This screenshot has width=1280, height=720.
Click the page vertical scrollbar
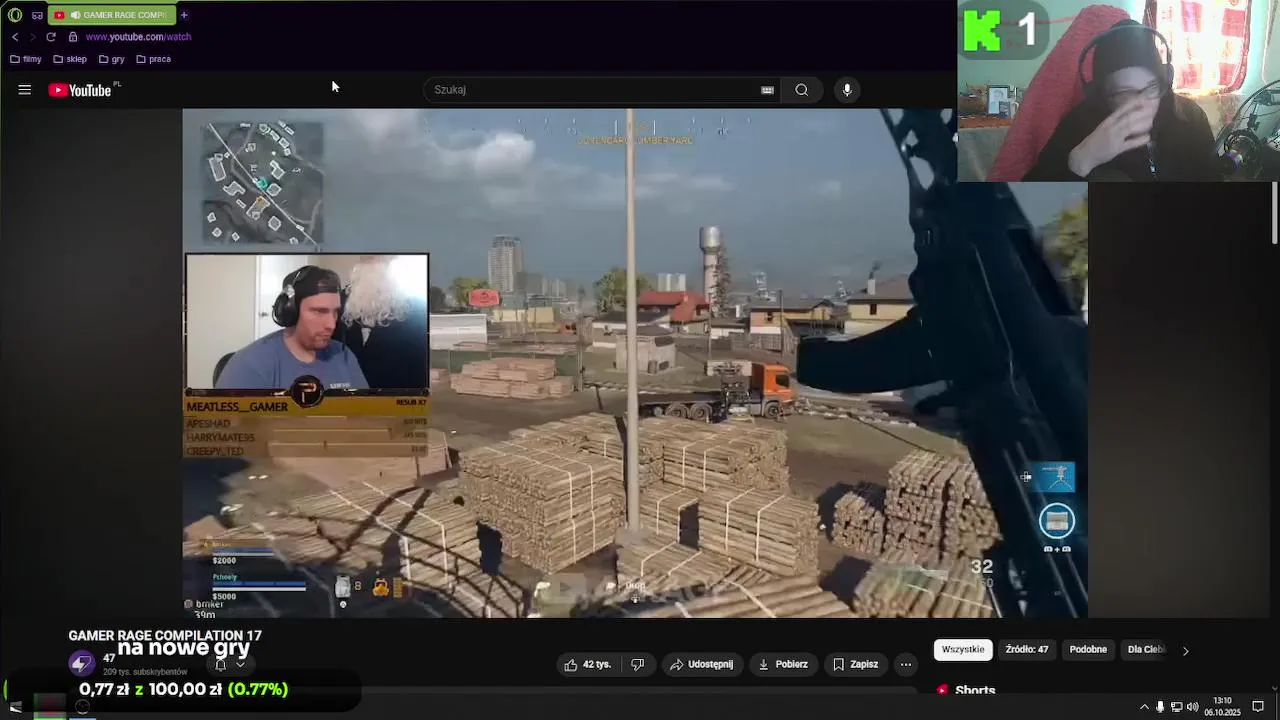[x=1274, y=212]
